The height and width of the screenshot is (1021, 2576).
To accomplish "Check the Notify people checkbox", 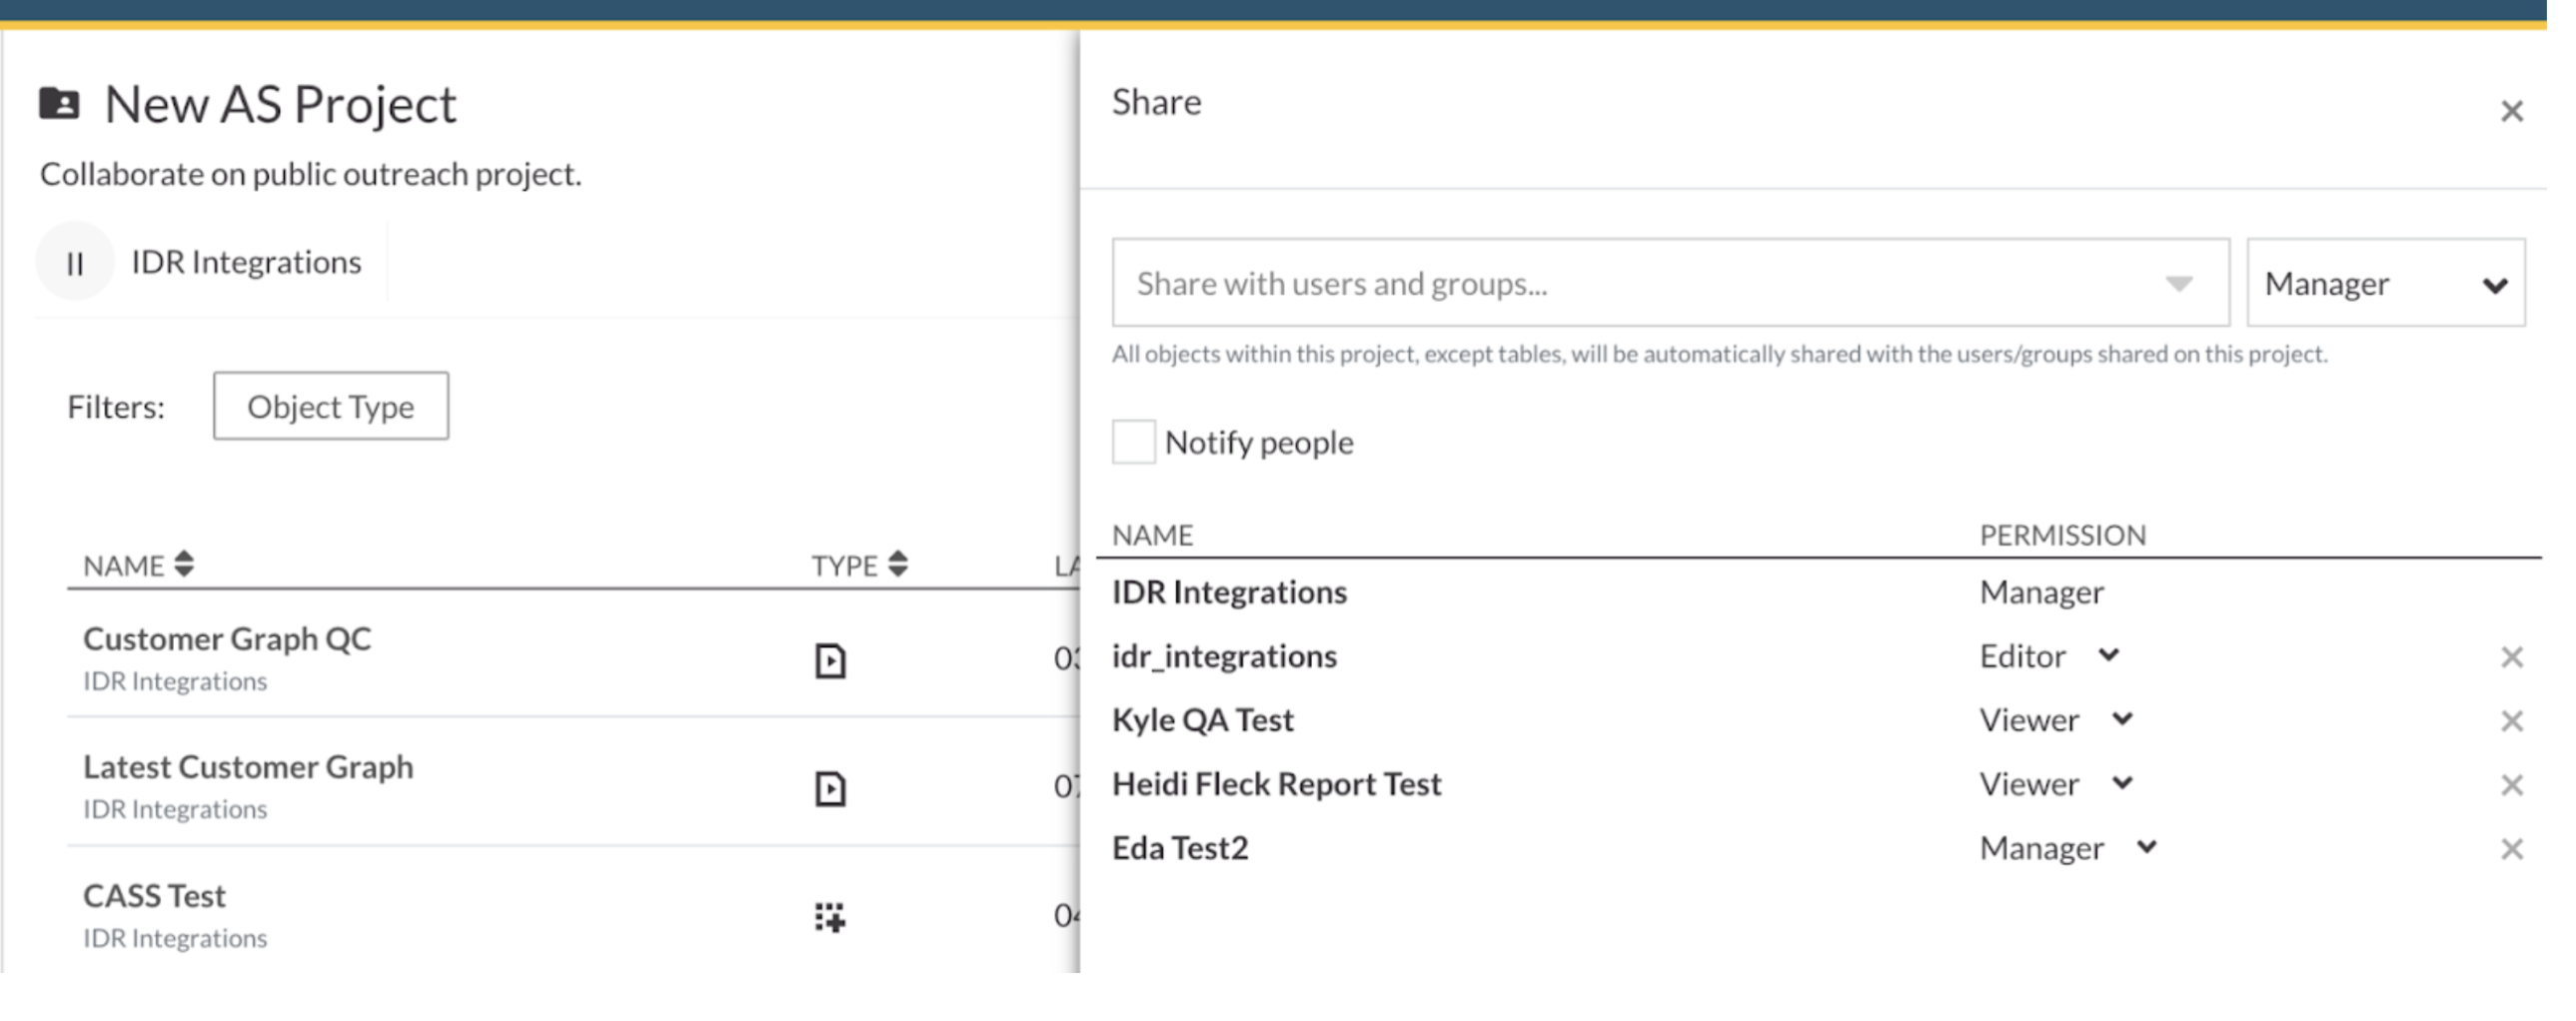I will coord(1134,442).
